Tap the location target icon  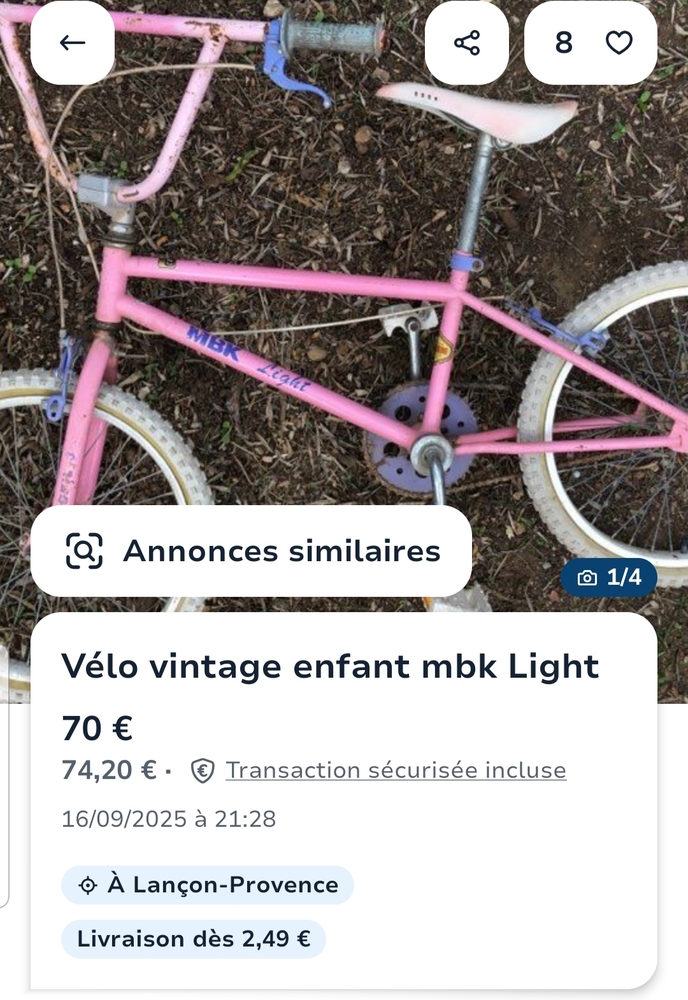(87, 885)
